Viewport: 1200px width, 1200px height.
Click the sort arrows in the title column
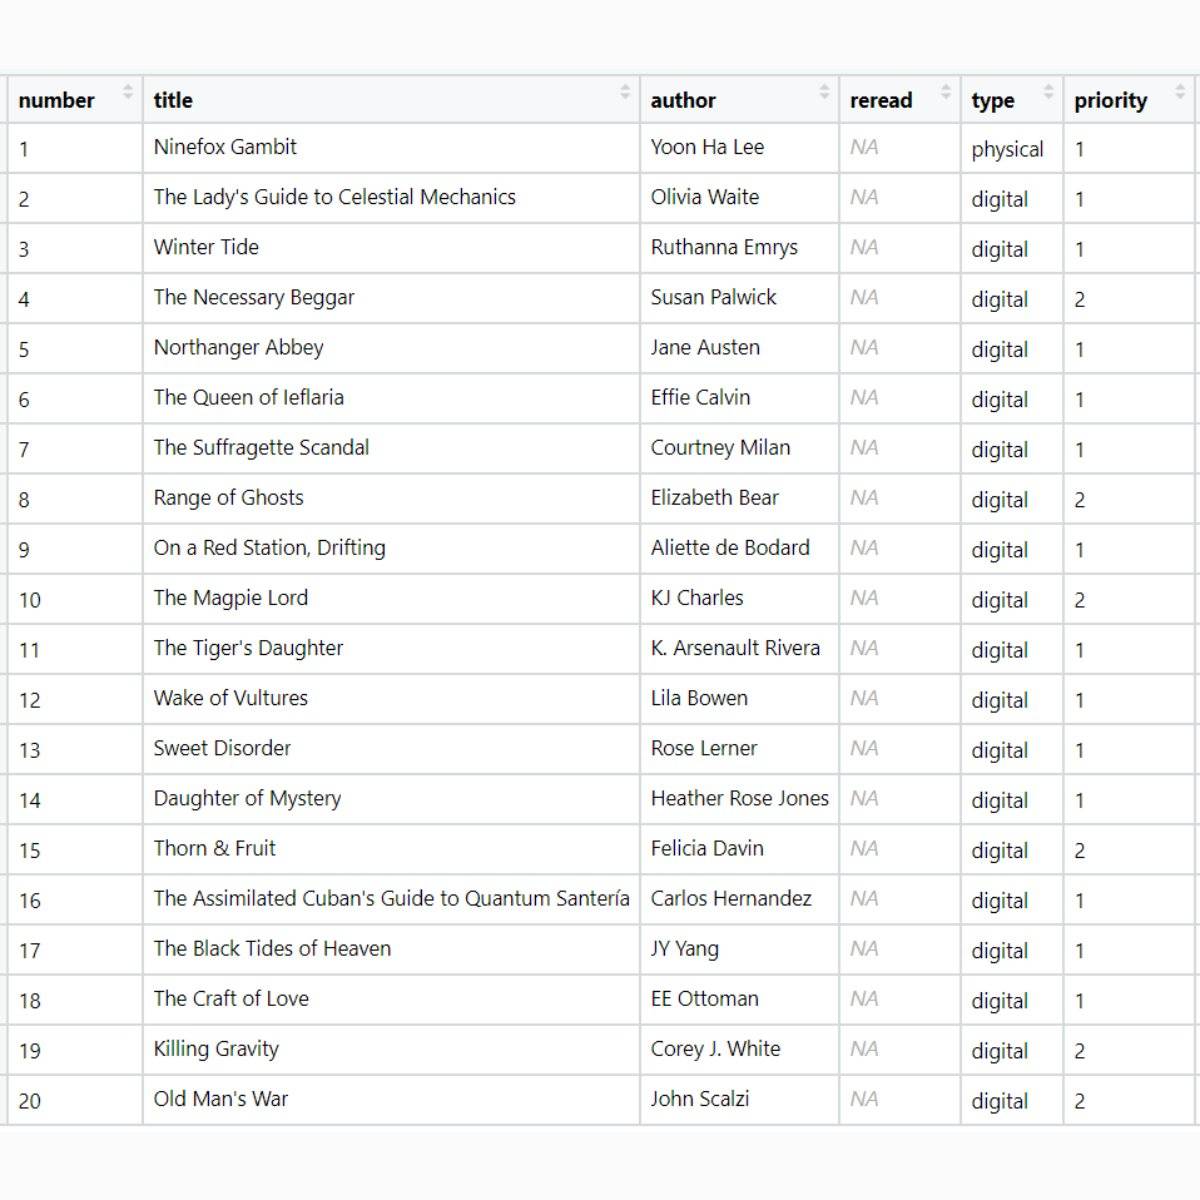click(625, 93)
